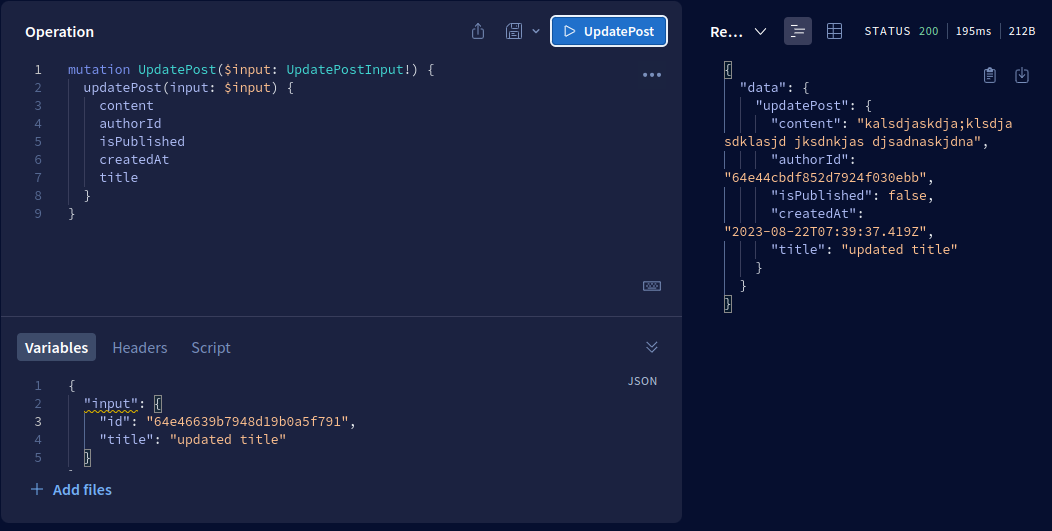Viewport: 1052px width, 531px height.
Task: Select the JSON response view icon
Action: pyautogui.click(x=798, y=32)
